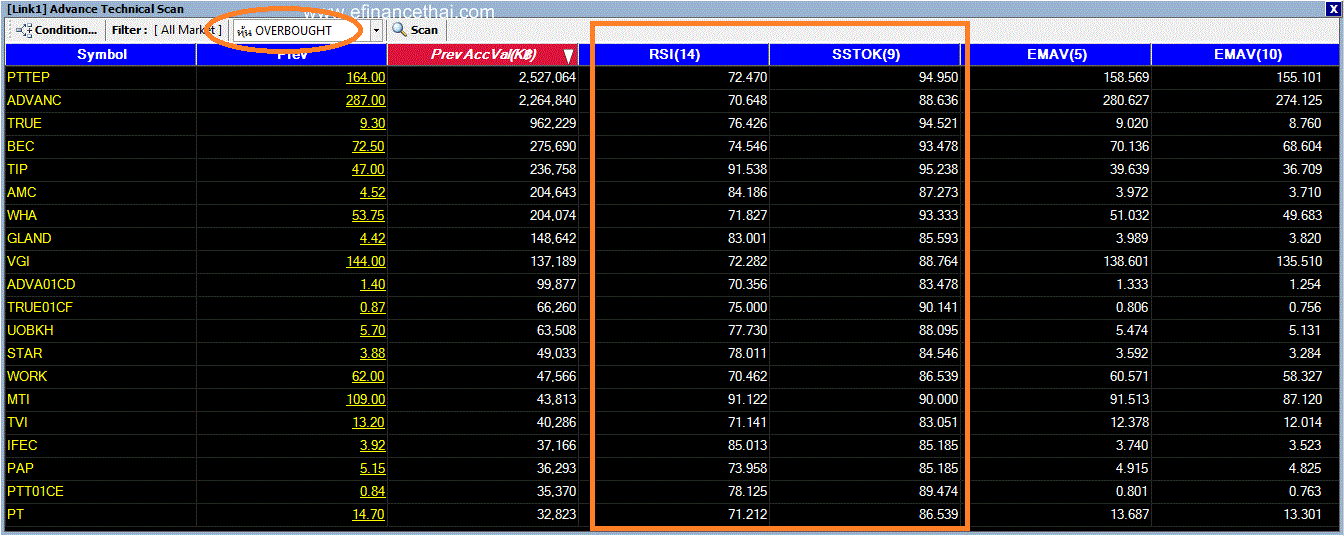The image size is (1344, 536).
Task: Select the IFEC symbol
Action: pyautogui.click(x=22, y=445)
